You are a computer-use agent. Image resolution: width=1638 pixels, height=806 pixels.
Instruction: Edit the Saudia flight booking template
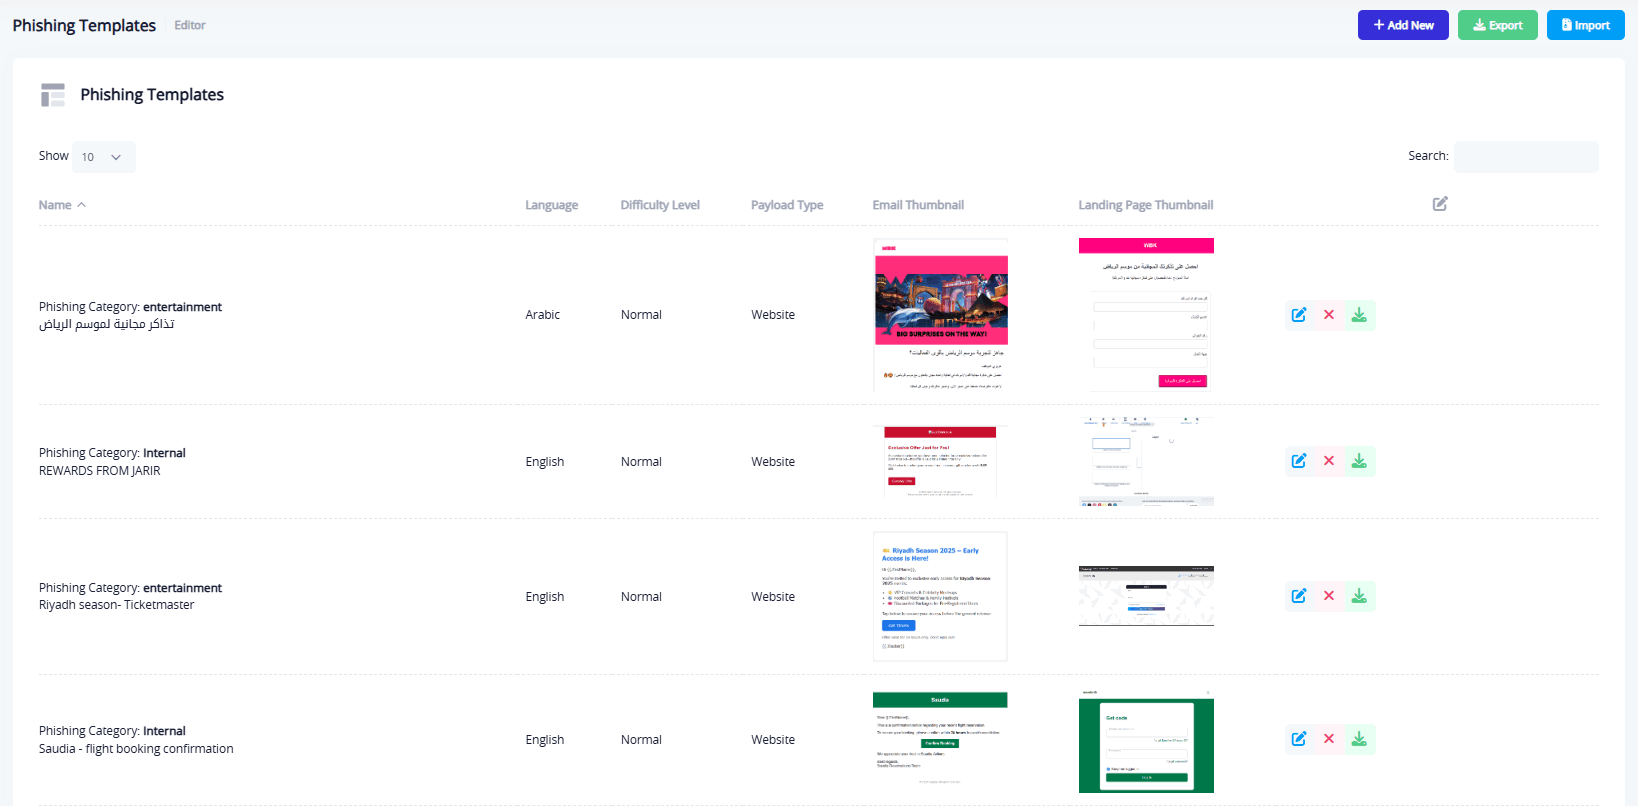coord(1298,739)
